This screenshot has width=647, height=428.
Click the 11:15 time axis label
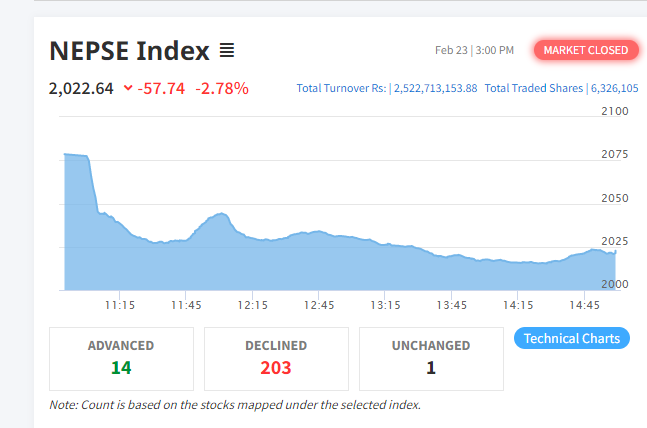pyautogui.click(x=120, y=304)
